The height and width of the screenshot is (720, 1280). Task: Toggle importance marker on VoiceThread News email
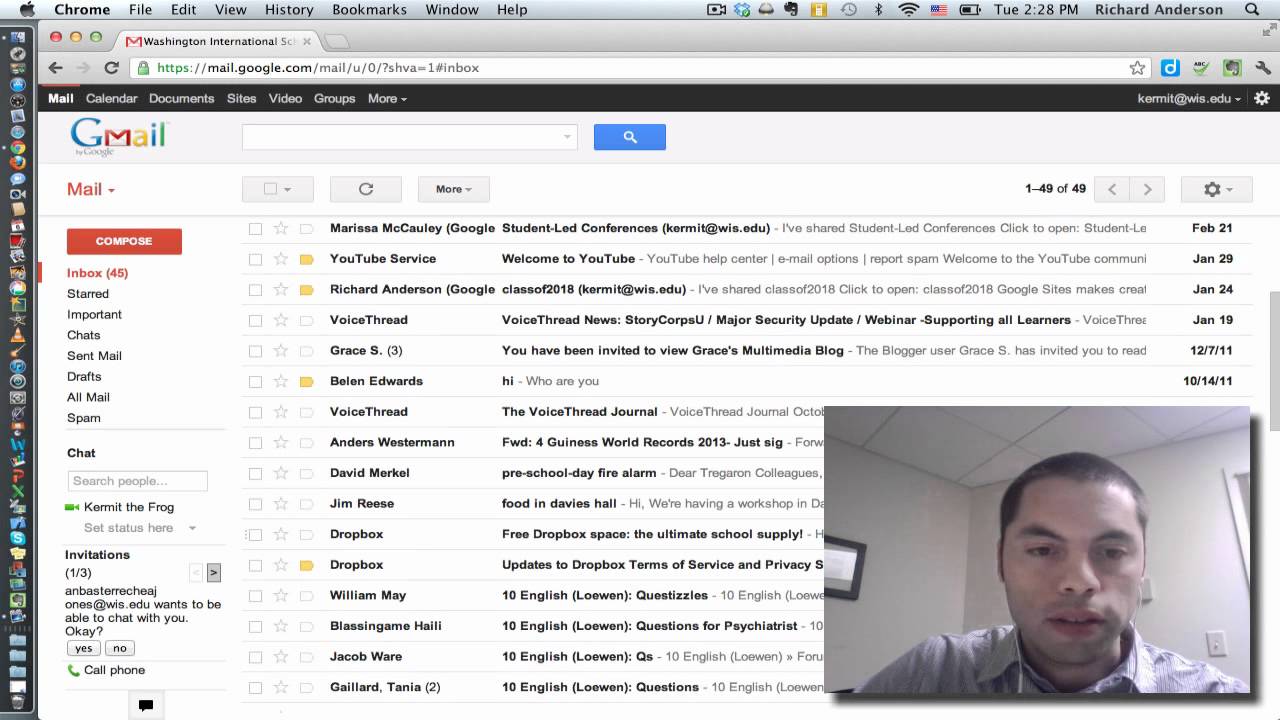pos(307,320)
